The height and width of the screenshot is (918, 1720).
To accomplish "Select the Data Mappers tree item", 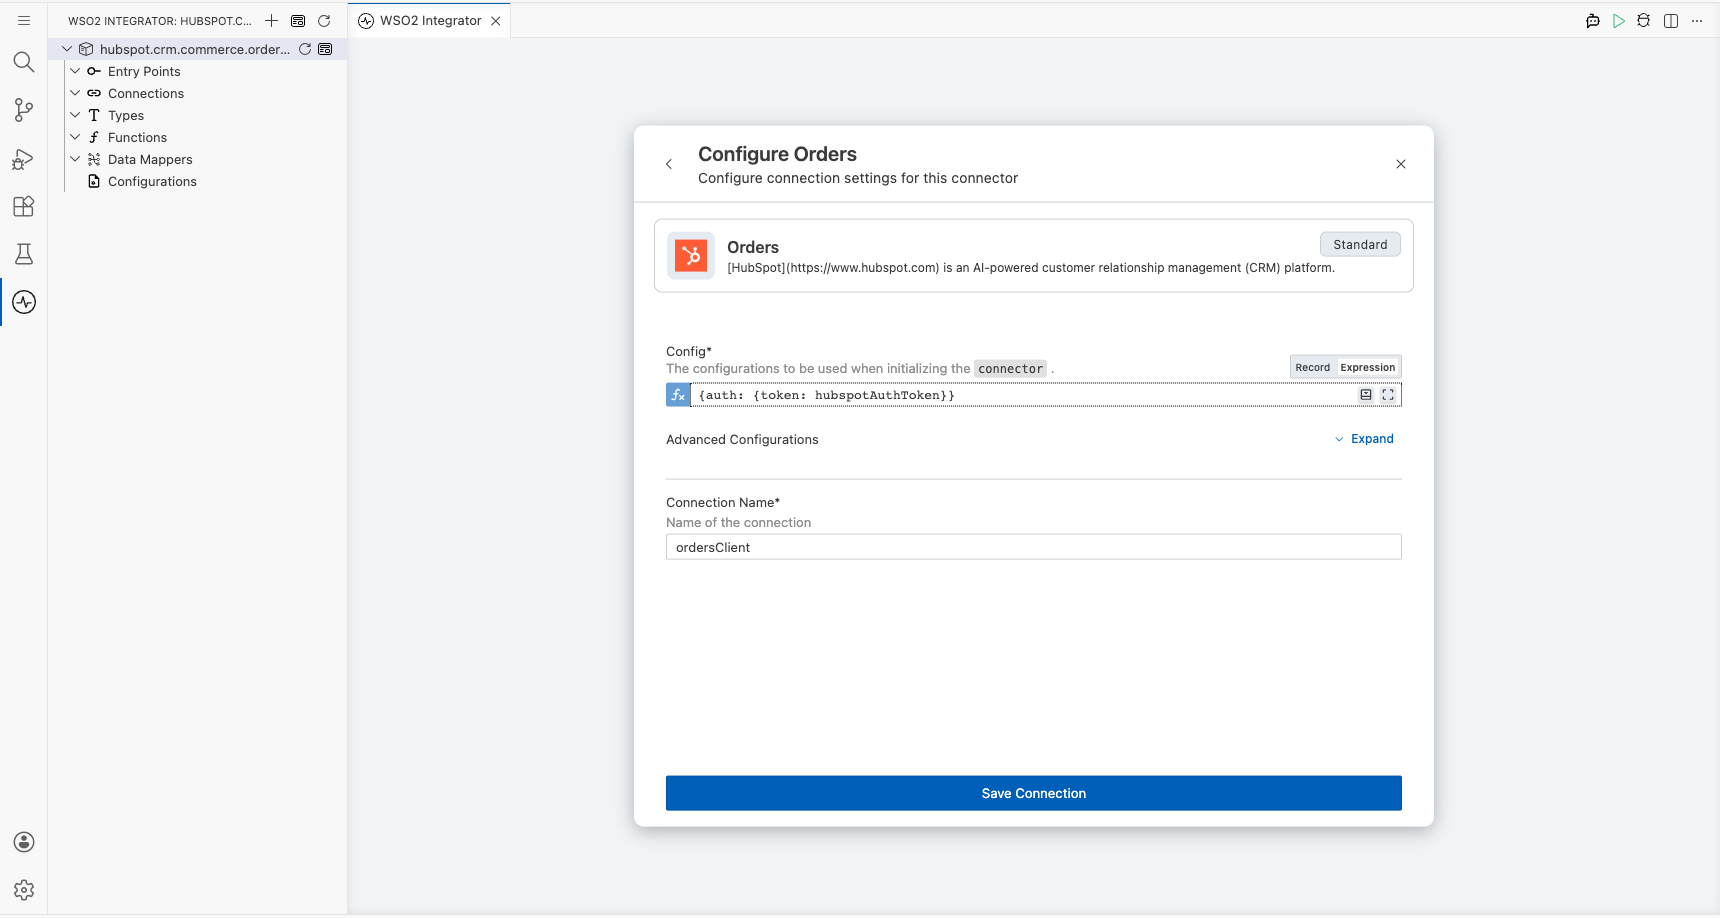I will point(150,159).
